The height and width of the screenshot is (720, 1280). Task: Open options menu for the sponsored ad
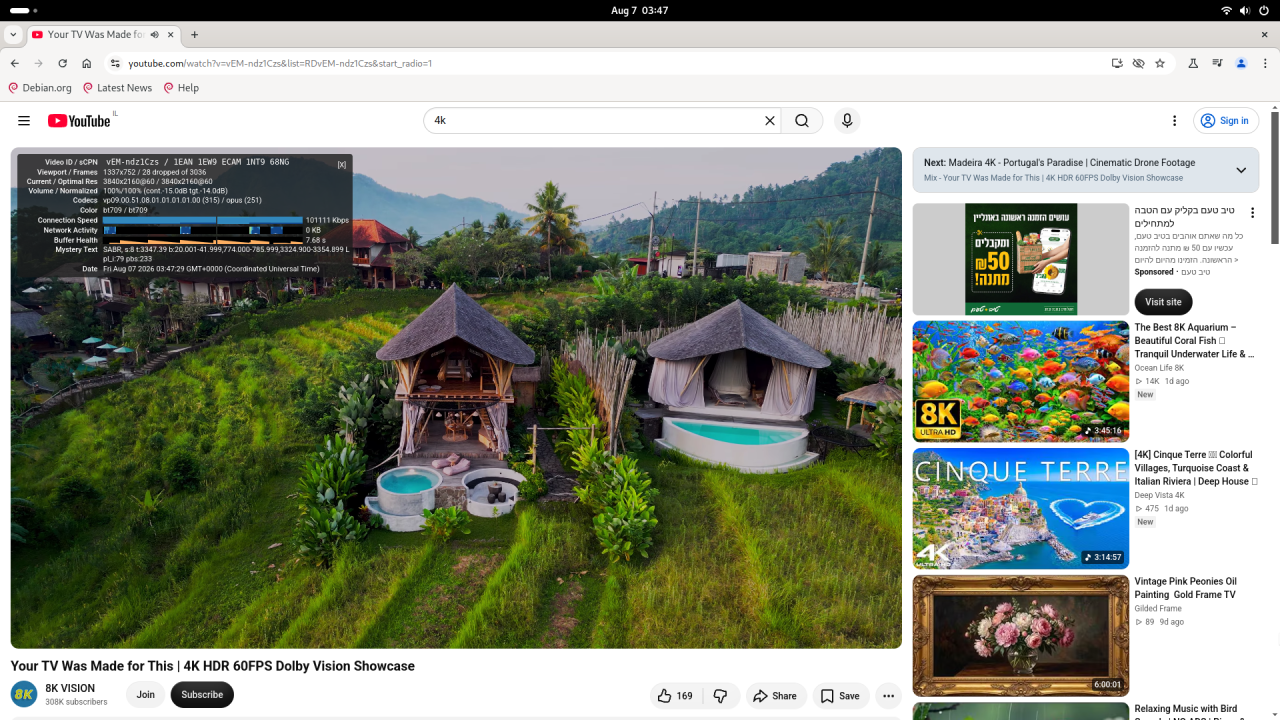[x=1252, y=213]
